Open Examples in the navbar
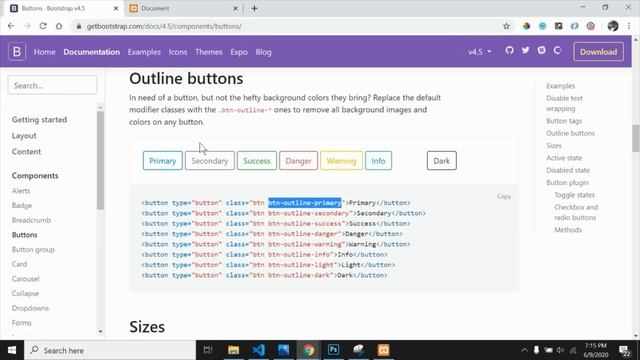This screenshot has height=360, width=640. point(144,52)
